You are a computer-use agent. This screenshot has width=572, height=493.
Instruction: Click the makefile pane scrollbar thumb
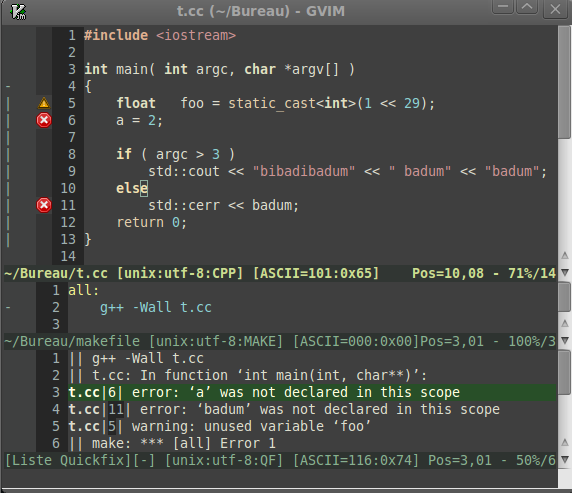[x=564, y=297]
